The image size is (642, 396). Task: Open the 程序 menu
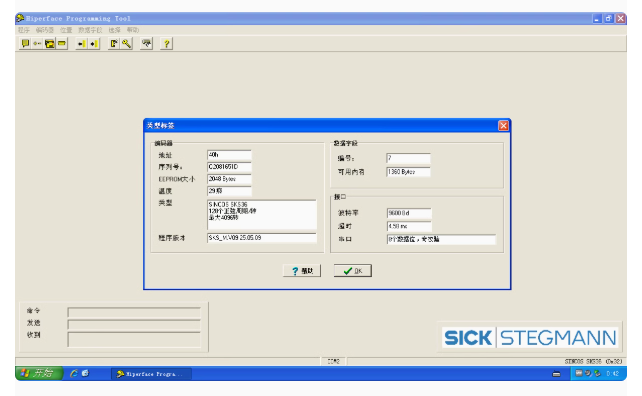click(x=24, y=30)
